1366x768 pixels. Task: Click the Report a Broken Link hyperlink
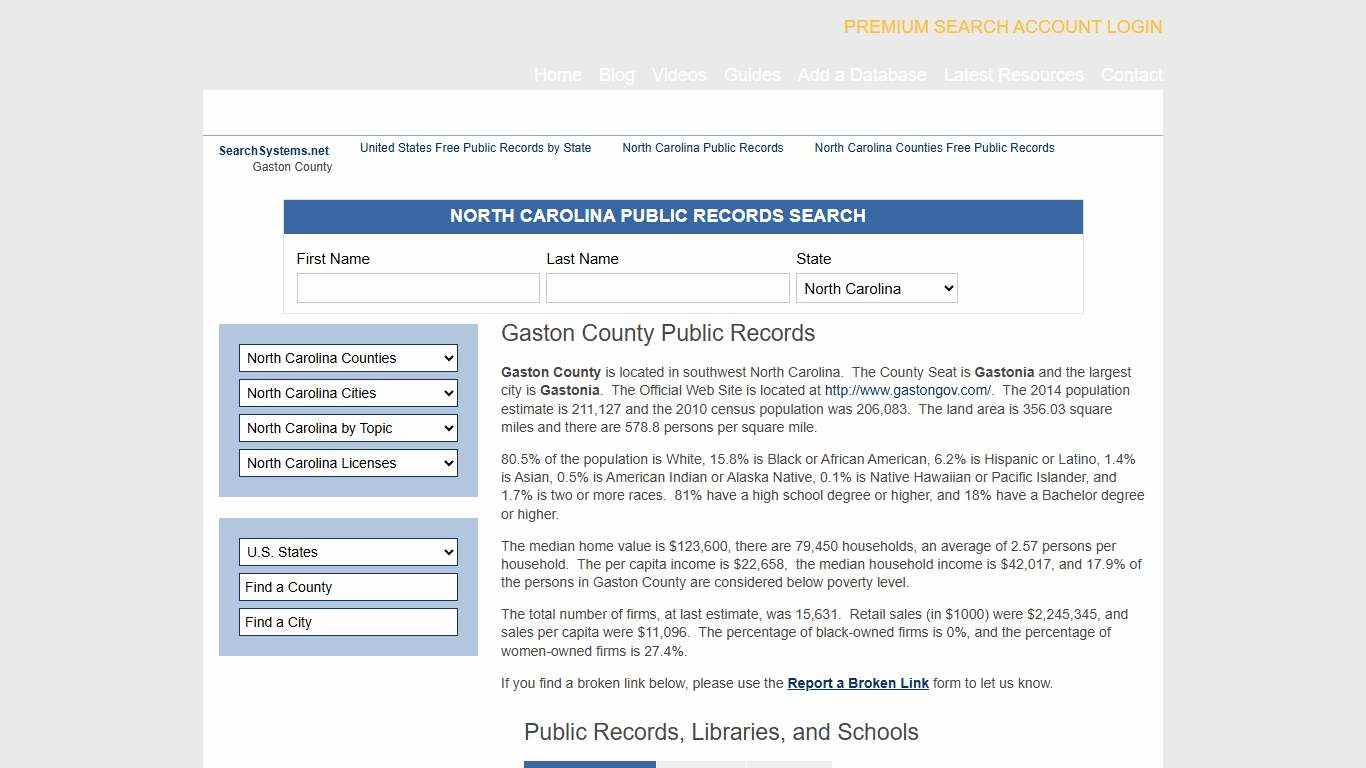[x=857, y=683]
